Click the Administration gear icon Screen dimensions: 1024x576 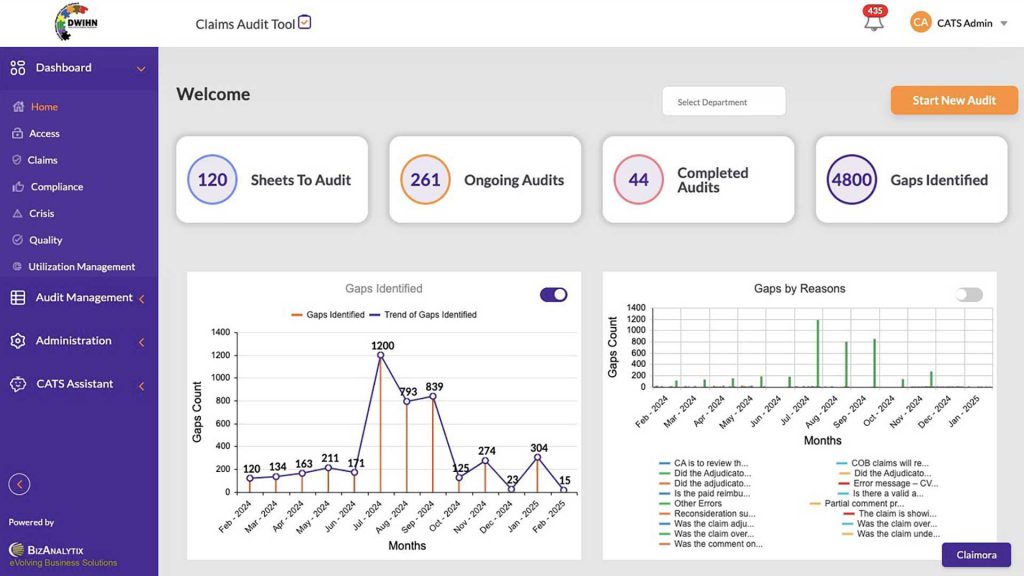point(17,341)
